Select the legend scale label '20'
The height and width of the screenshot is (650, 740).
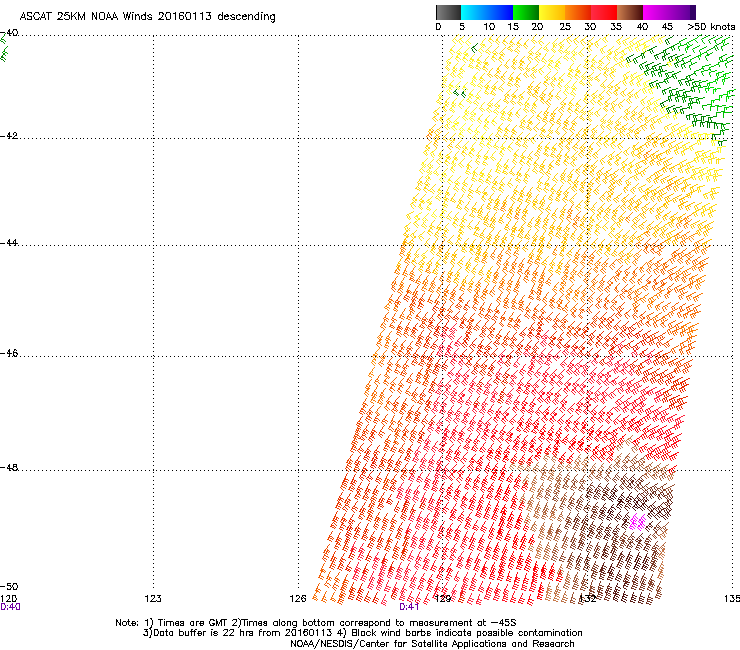pyautogui.click(x=537, y=27)
